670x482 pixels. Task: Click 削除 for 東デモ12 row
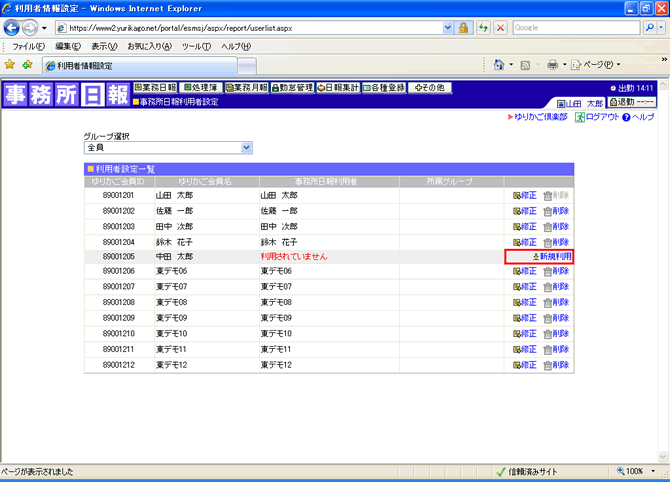tap(556, 365)
